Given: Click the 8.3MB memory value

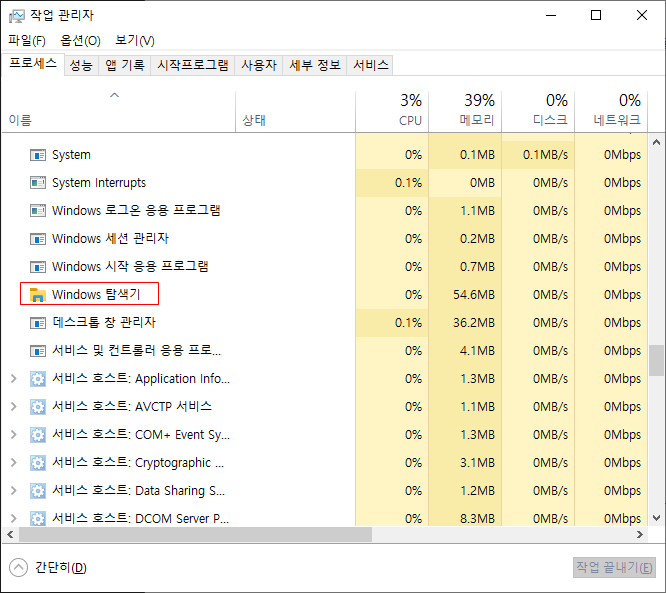Looking at the screenshot, I should point(477,519).
